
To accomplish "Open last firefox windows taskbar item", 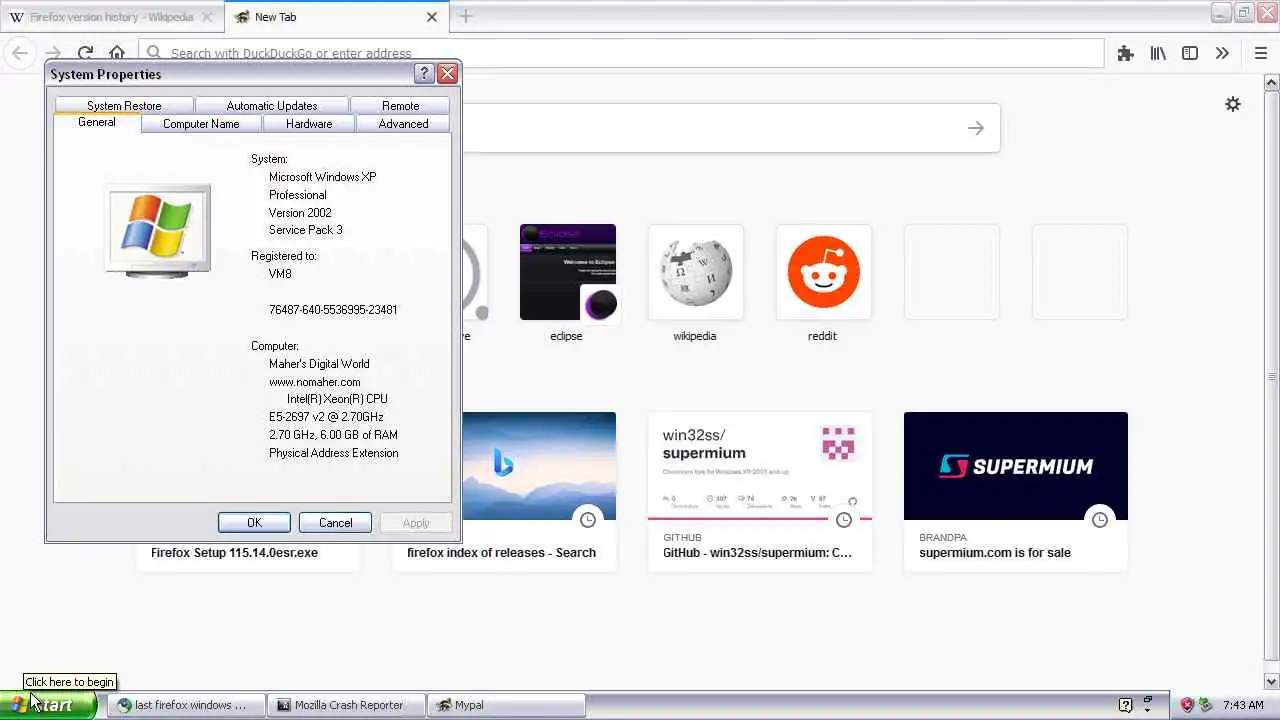I will (187, 705).
